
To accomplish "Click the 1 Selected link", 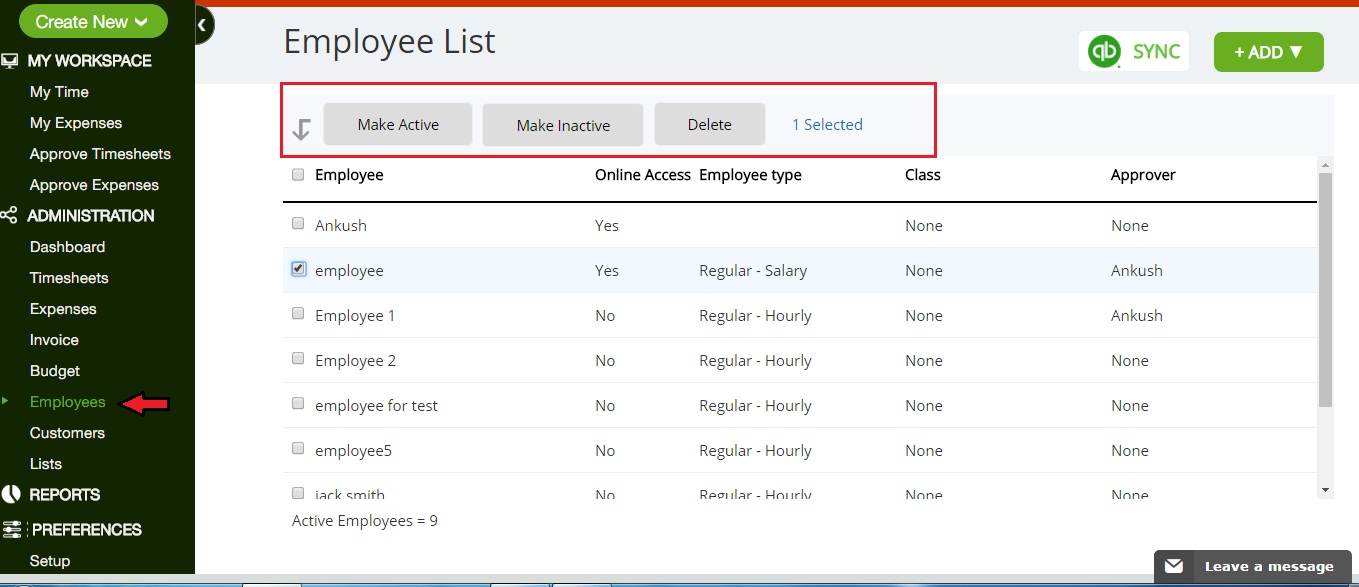I will (827, 125).
